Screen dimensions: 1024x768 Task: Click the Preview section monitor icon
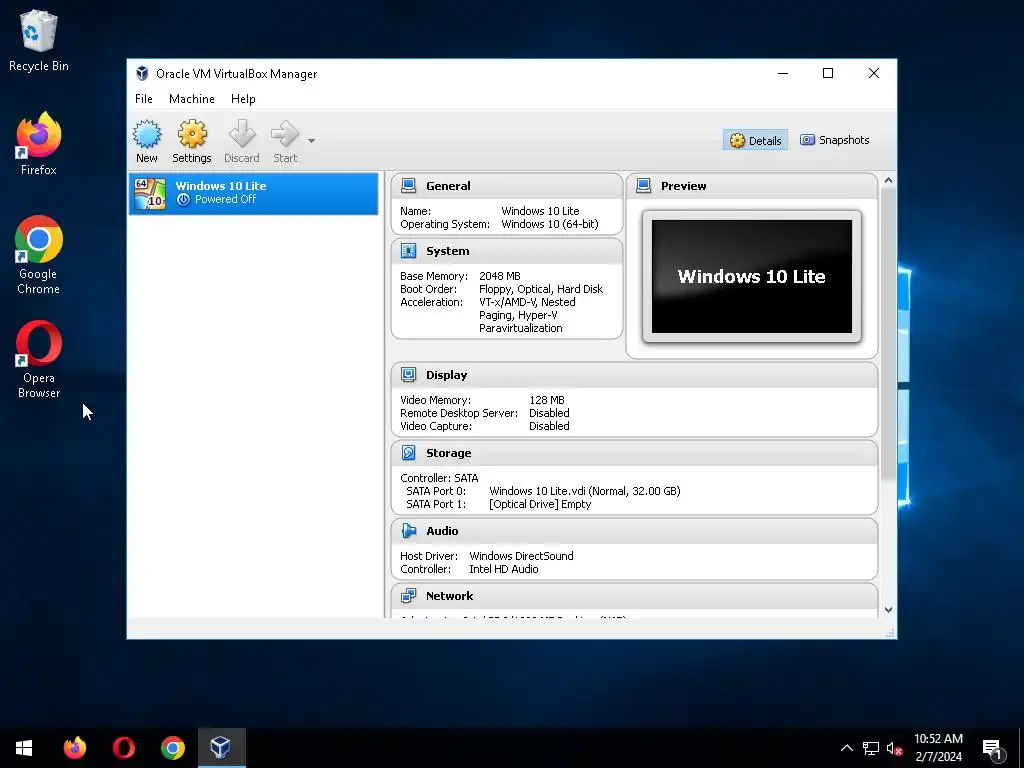click(x=644, y=185)
